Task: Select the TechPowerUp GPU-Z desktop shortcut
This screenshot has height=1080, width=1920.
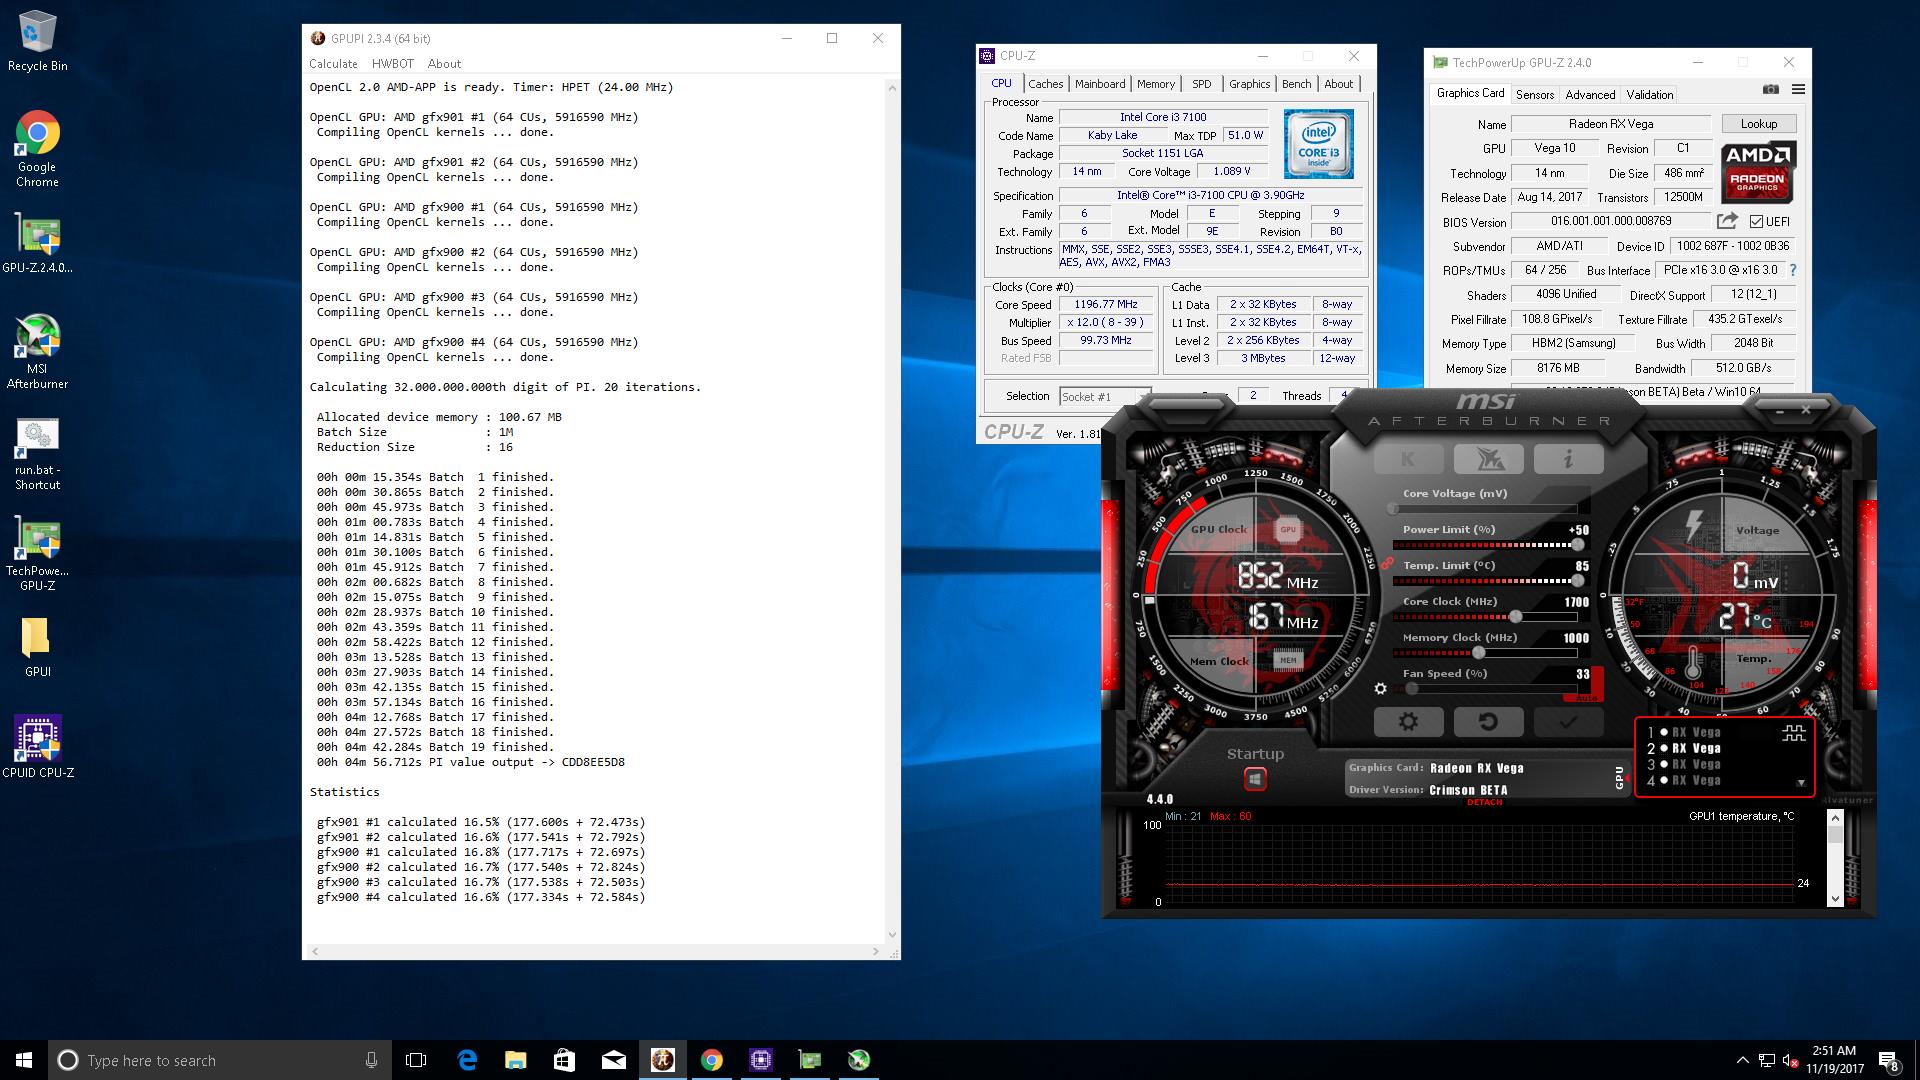Action: (x=37, y=555)
